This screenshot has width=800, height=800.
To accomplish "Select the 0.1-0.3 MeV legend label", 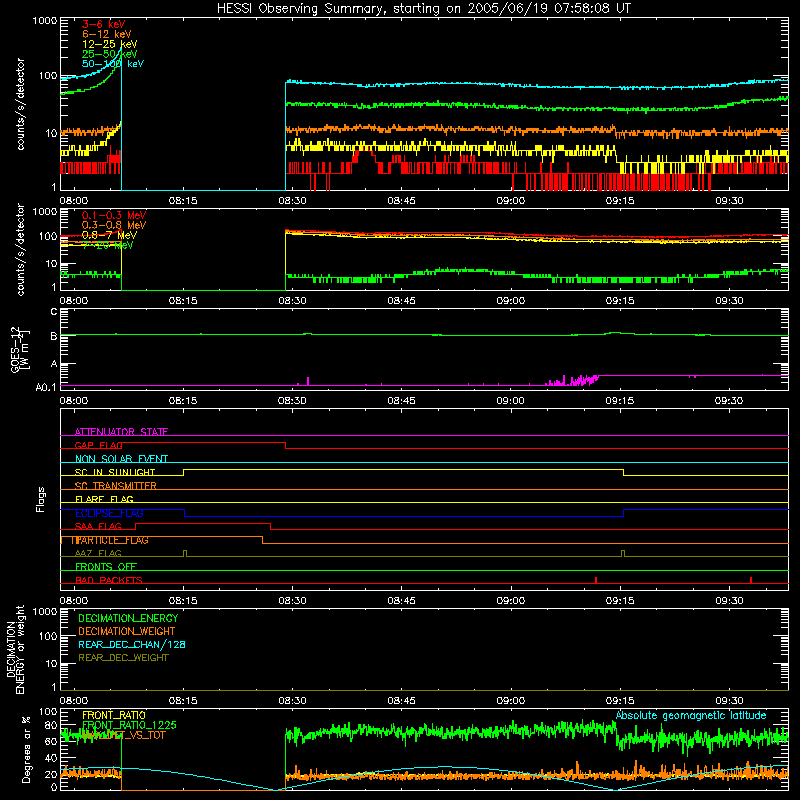I will (x=114, y=215).
